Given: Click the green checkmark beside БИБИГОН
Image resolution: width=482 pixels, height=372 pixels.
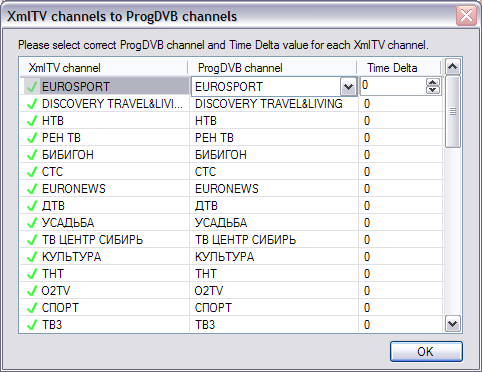Looking at the screenshot, I should [x=32, y=155].
